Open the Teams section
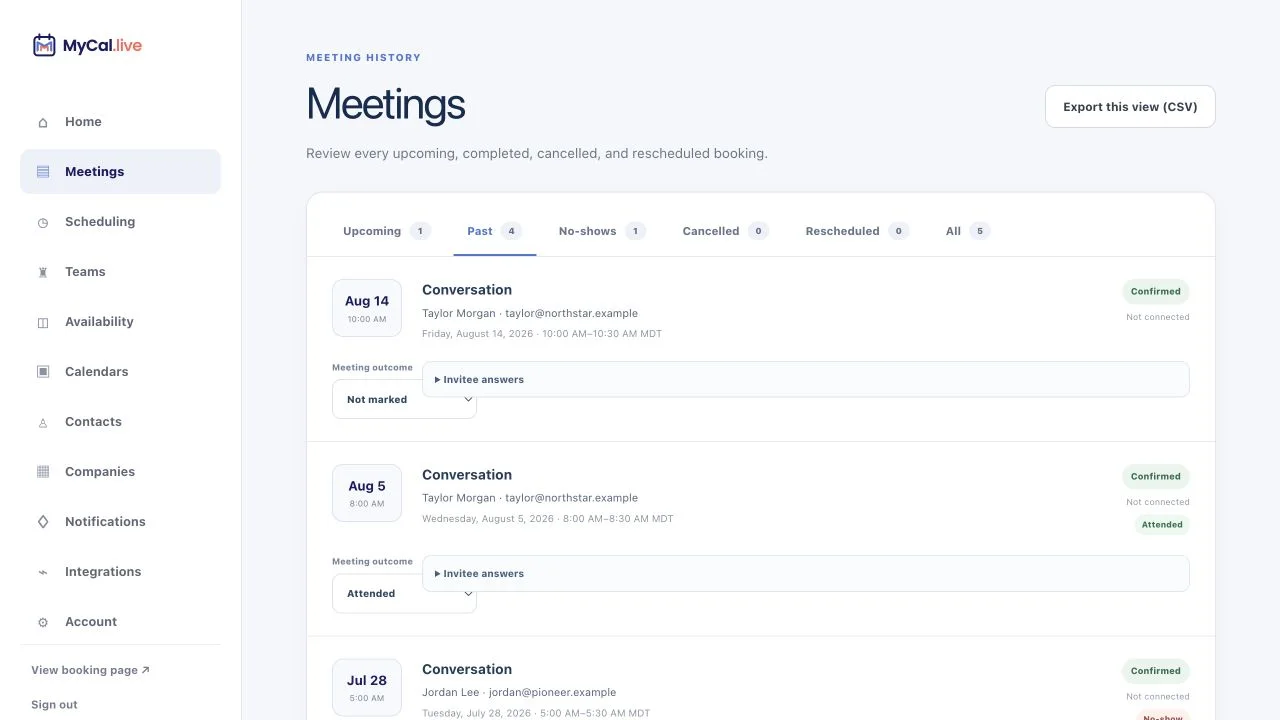The height and width of the screenshot is (720, 1280). tap(120, 272)
